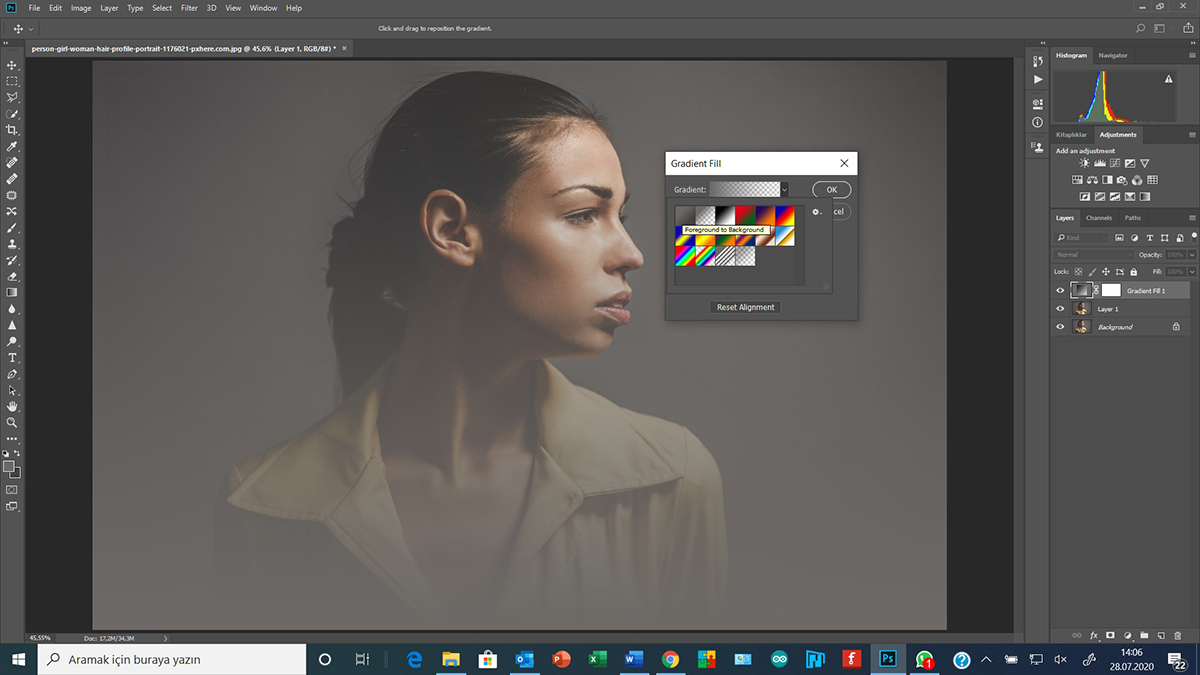Select the Crop tool

[x=12, y=130]
